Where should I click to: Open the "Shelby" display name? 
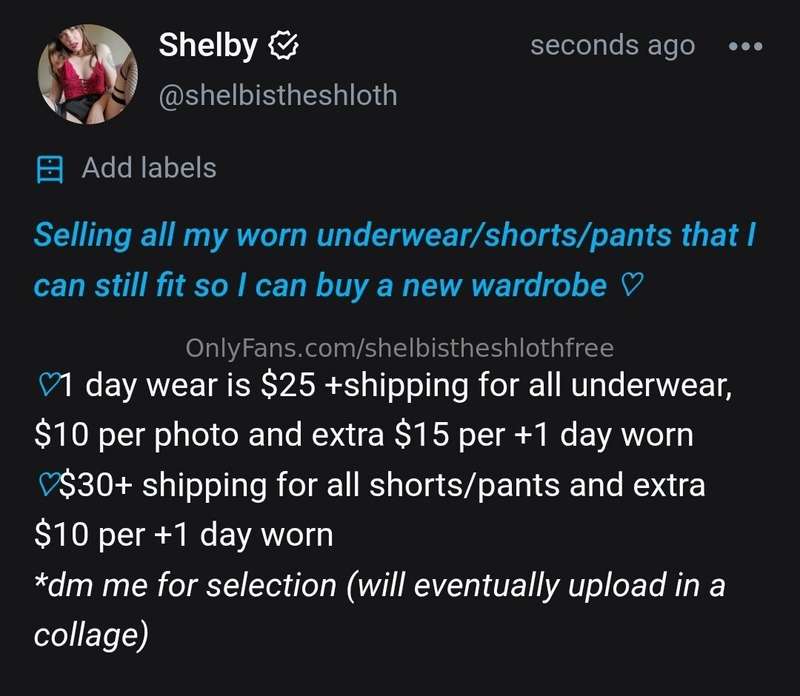click(208, 45)
